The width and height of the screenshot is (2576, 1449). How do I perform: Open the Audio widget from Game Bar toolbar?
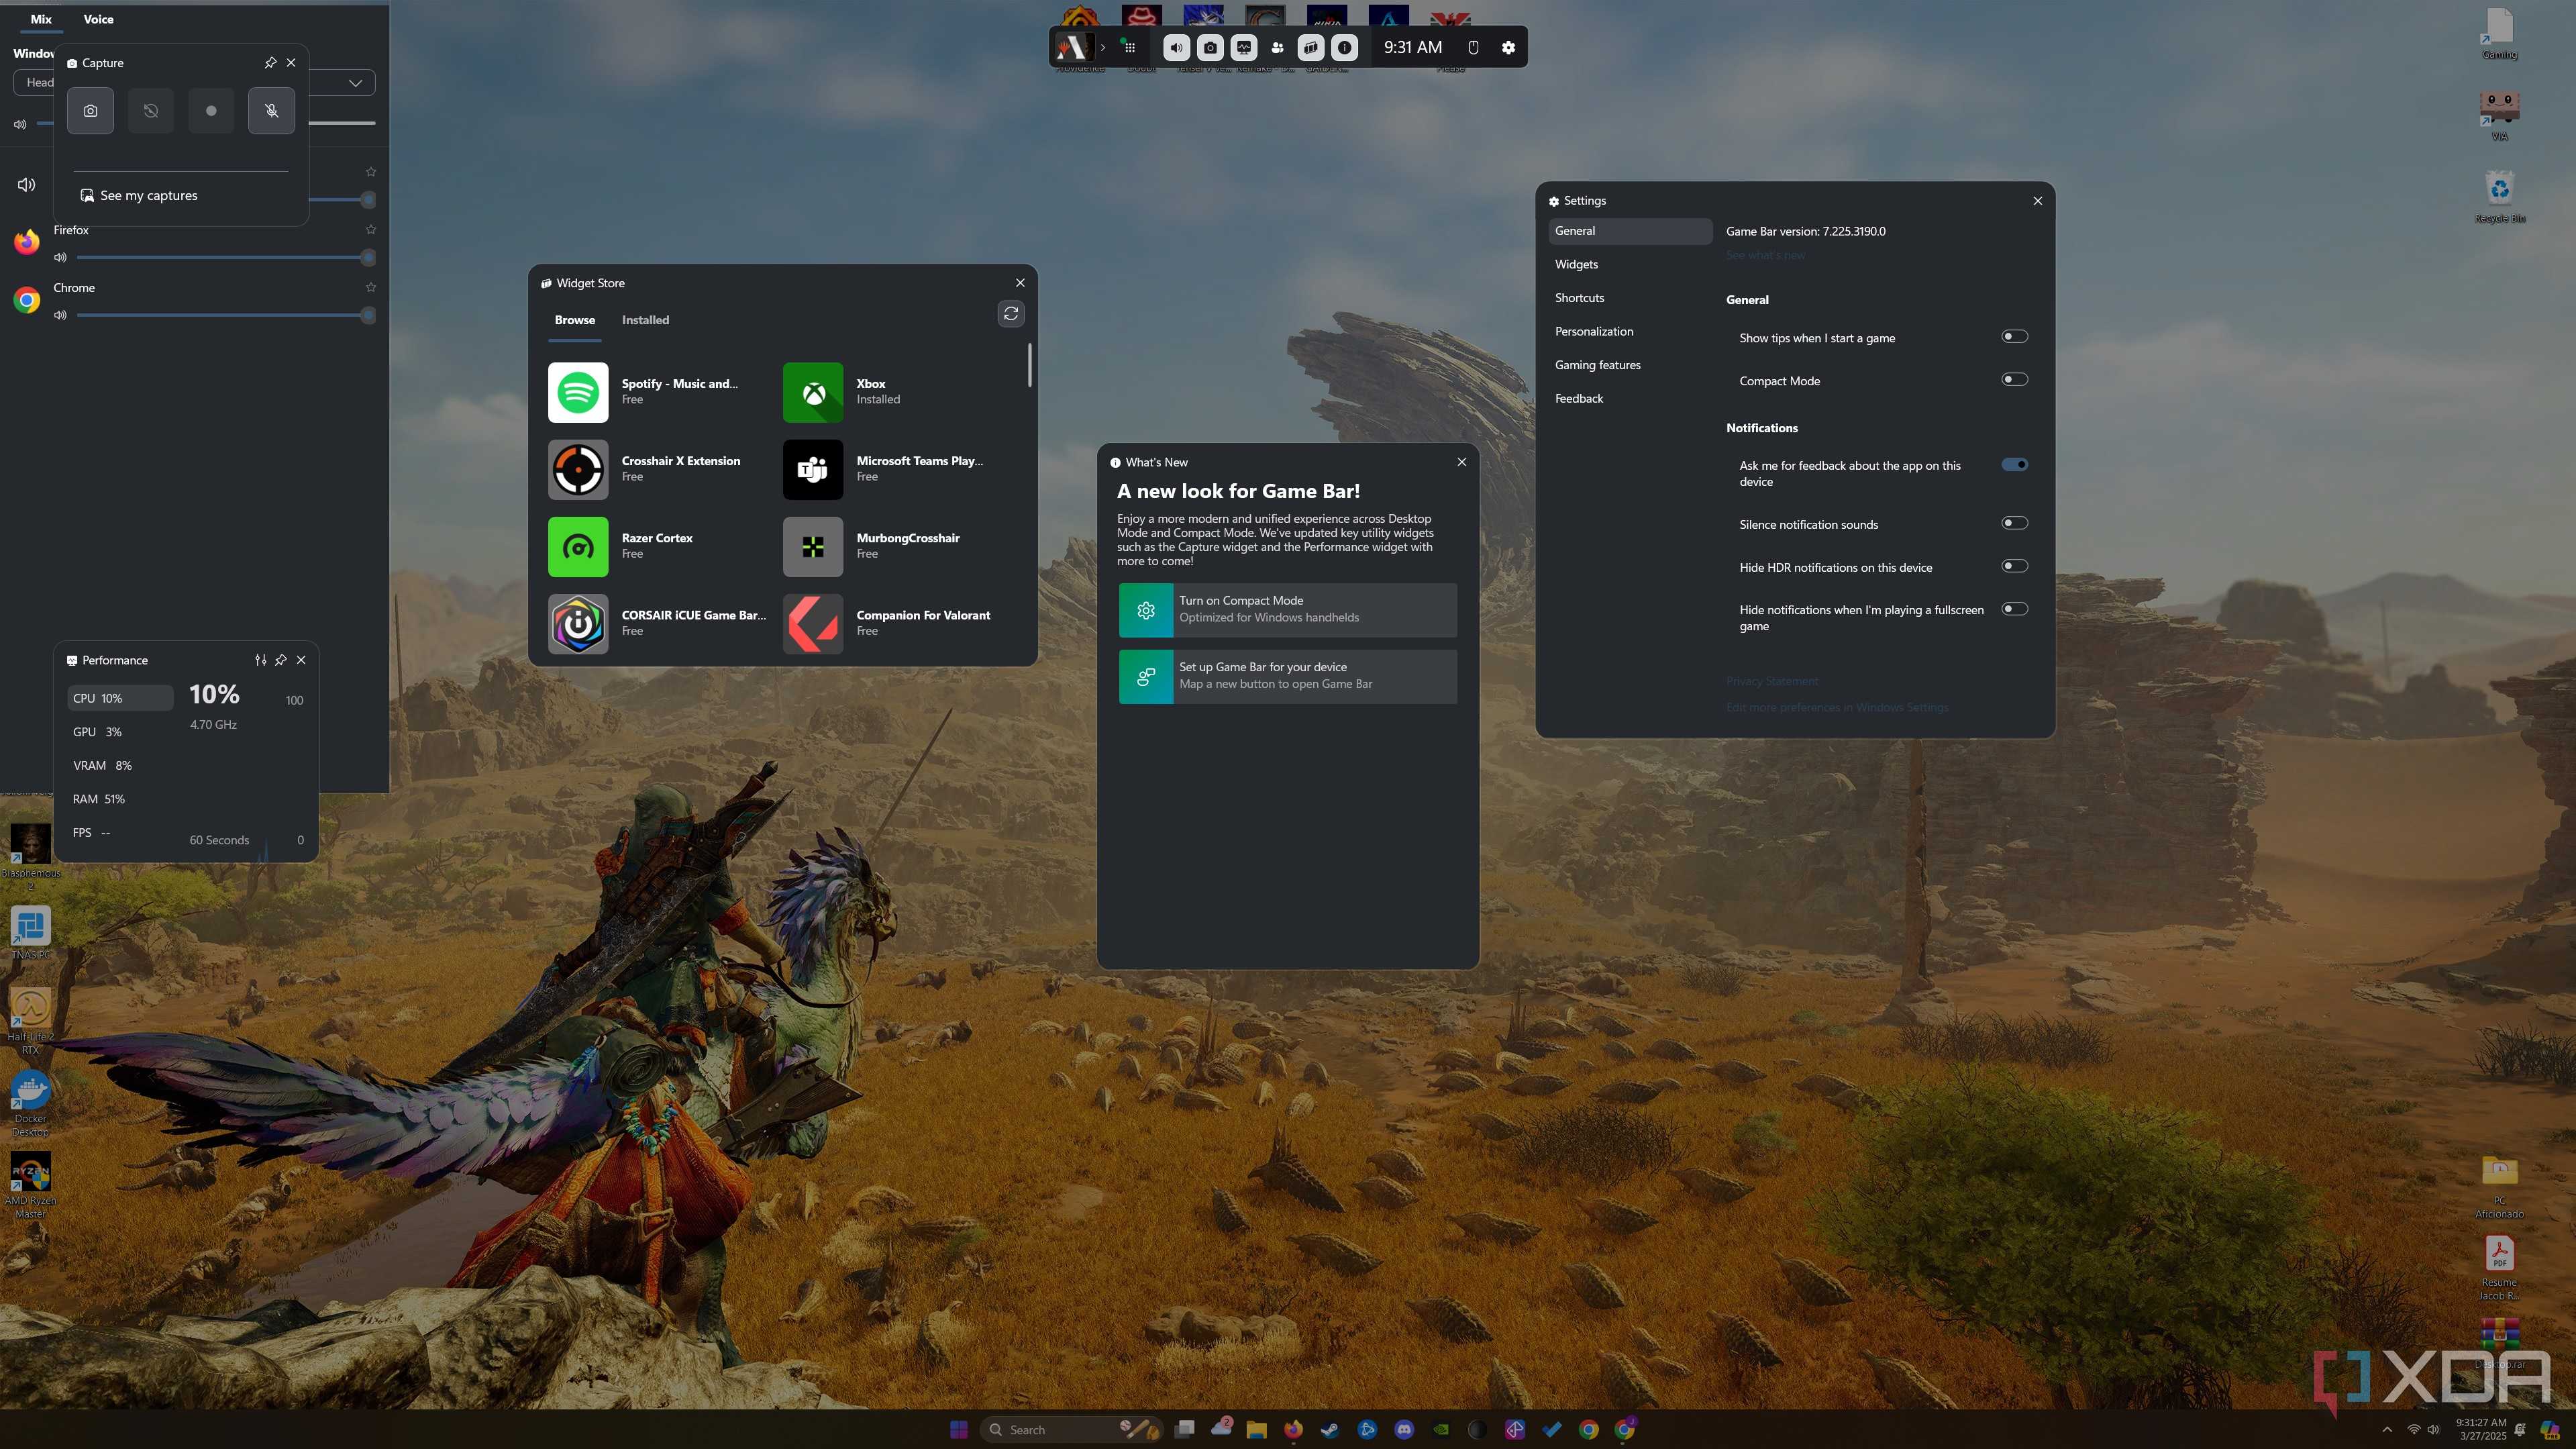1176,47
